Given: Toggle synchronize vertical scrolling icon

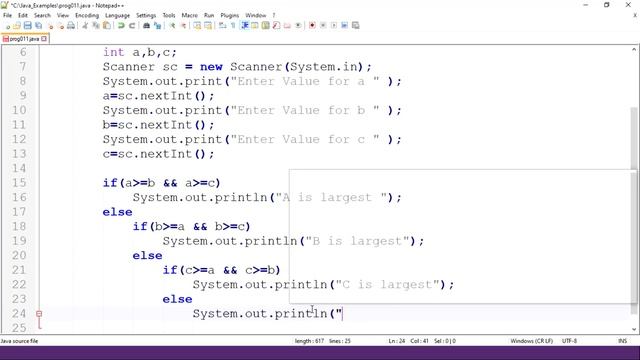Looking at the screenshot, I should tap(197, 26).
